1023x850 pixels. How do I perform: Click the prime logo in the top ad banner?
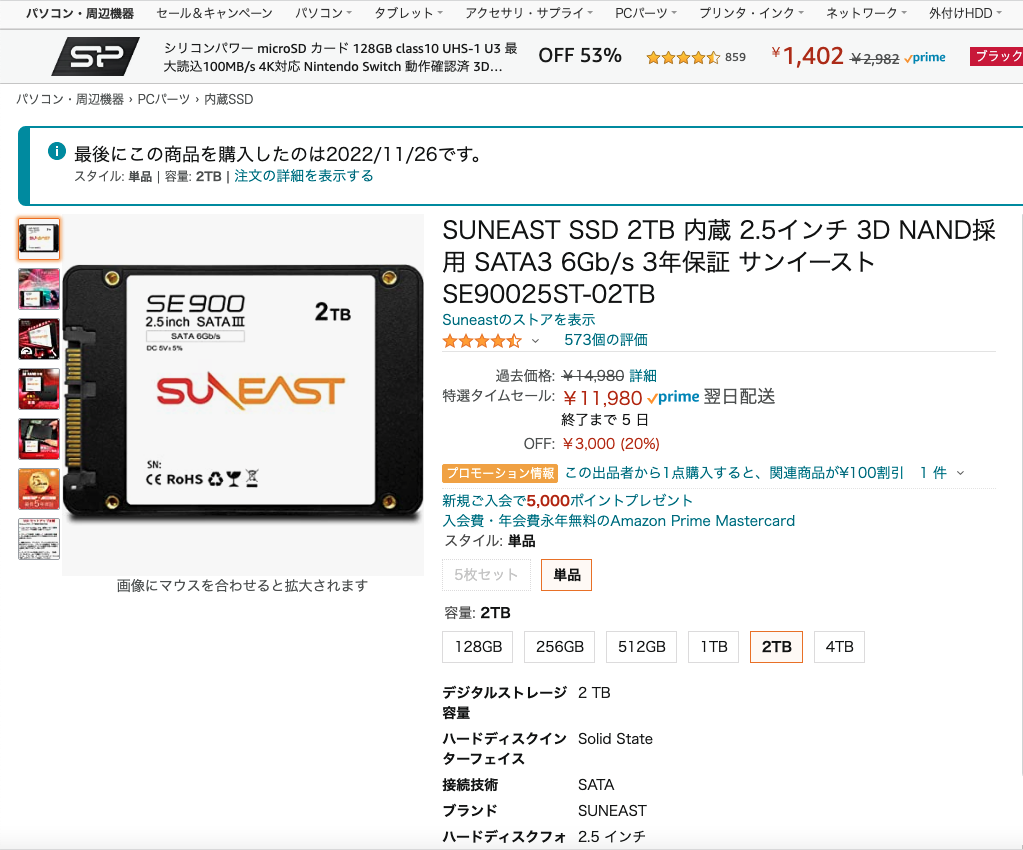pos(925,58)
